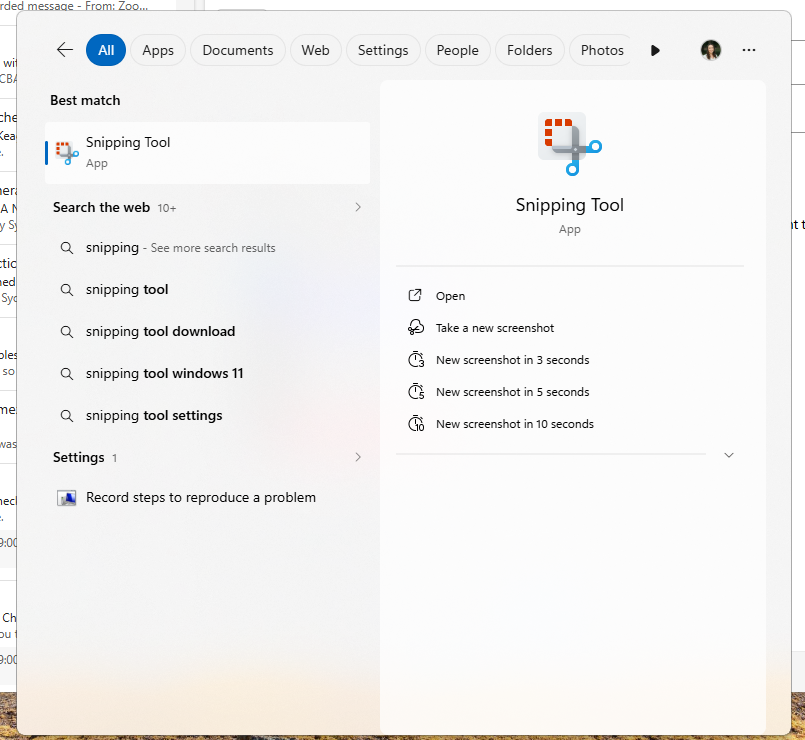This screenshot has height=740, width=805.
Task: Open Record steps to reproduce a problem
Action: [x=200, y=497]
